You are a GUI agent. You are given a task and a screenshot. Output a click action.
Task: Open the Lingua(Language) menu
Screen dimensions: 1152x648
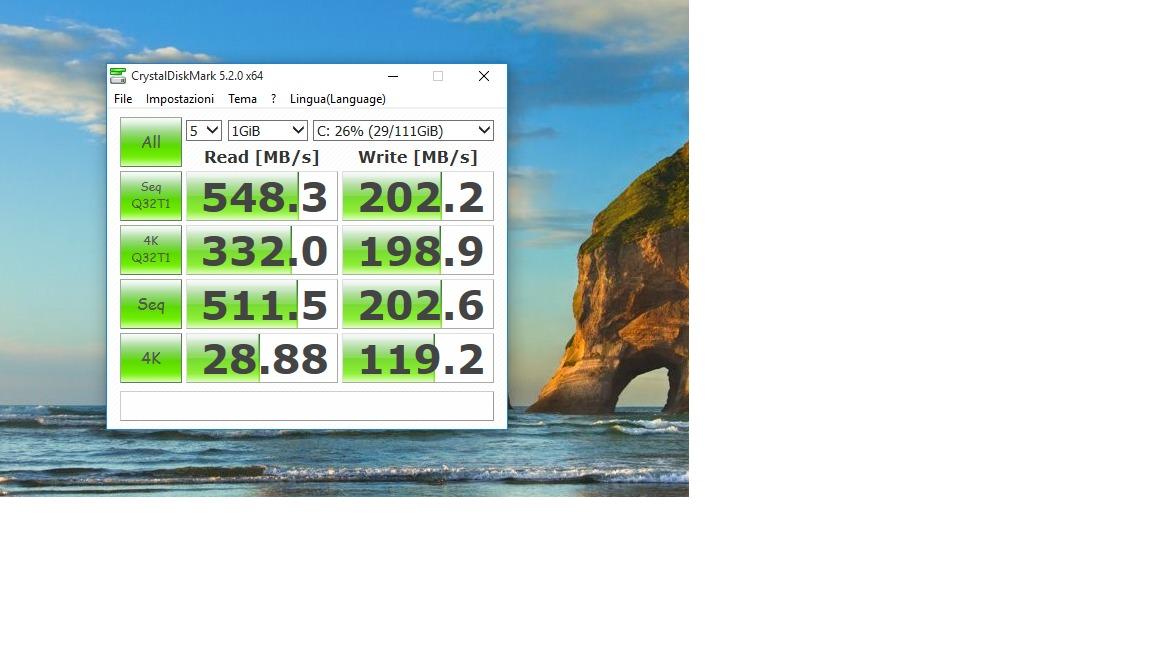(337, 99)
